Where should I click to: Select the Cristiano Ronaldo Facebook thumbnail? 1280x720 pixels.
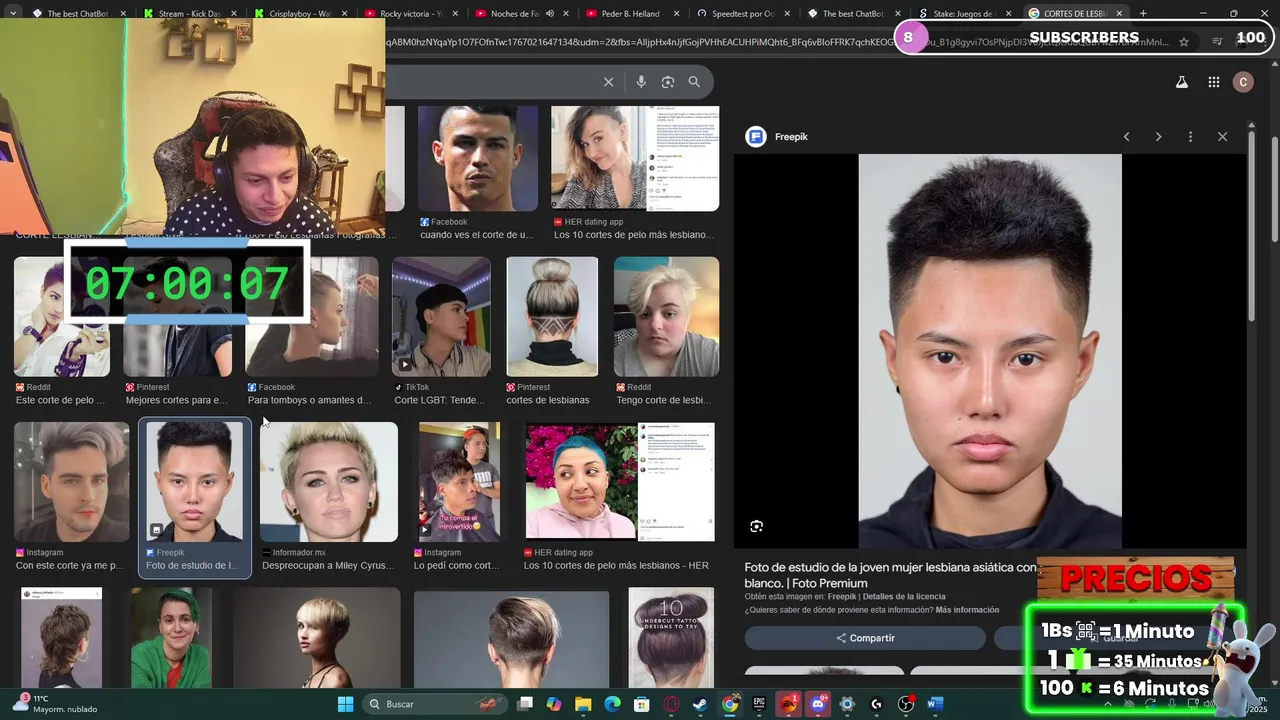click(478, 158)
